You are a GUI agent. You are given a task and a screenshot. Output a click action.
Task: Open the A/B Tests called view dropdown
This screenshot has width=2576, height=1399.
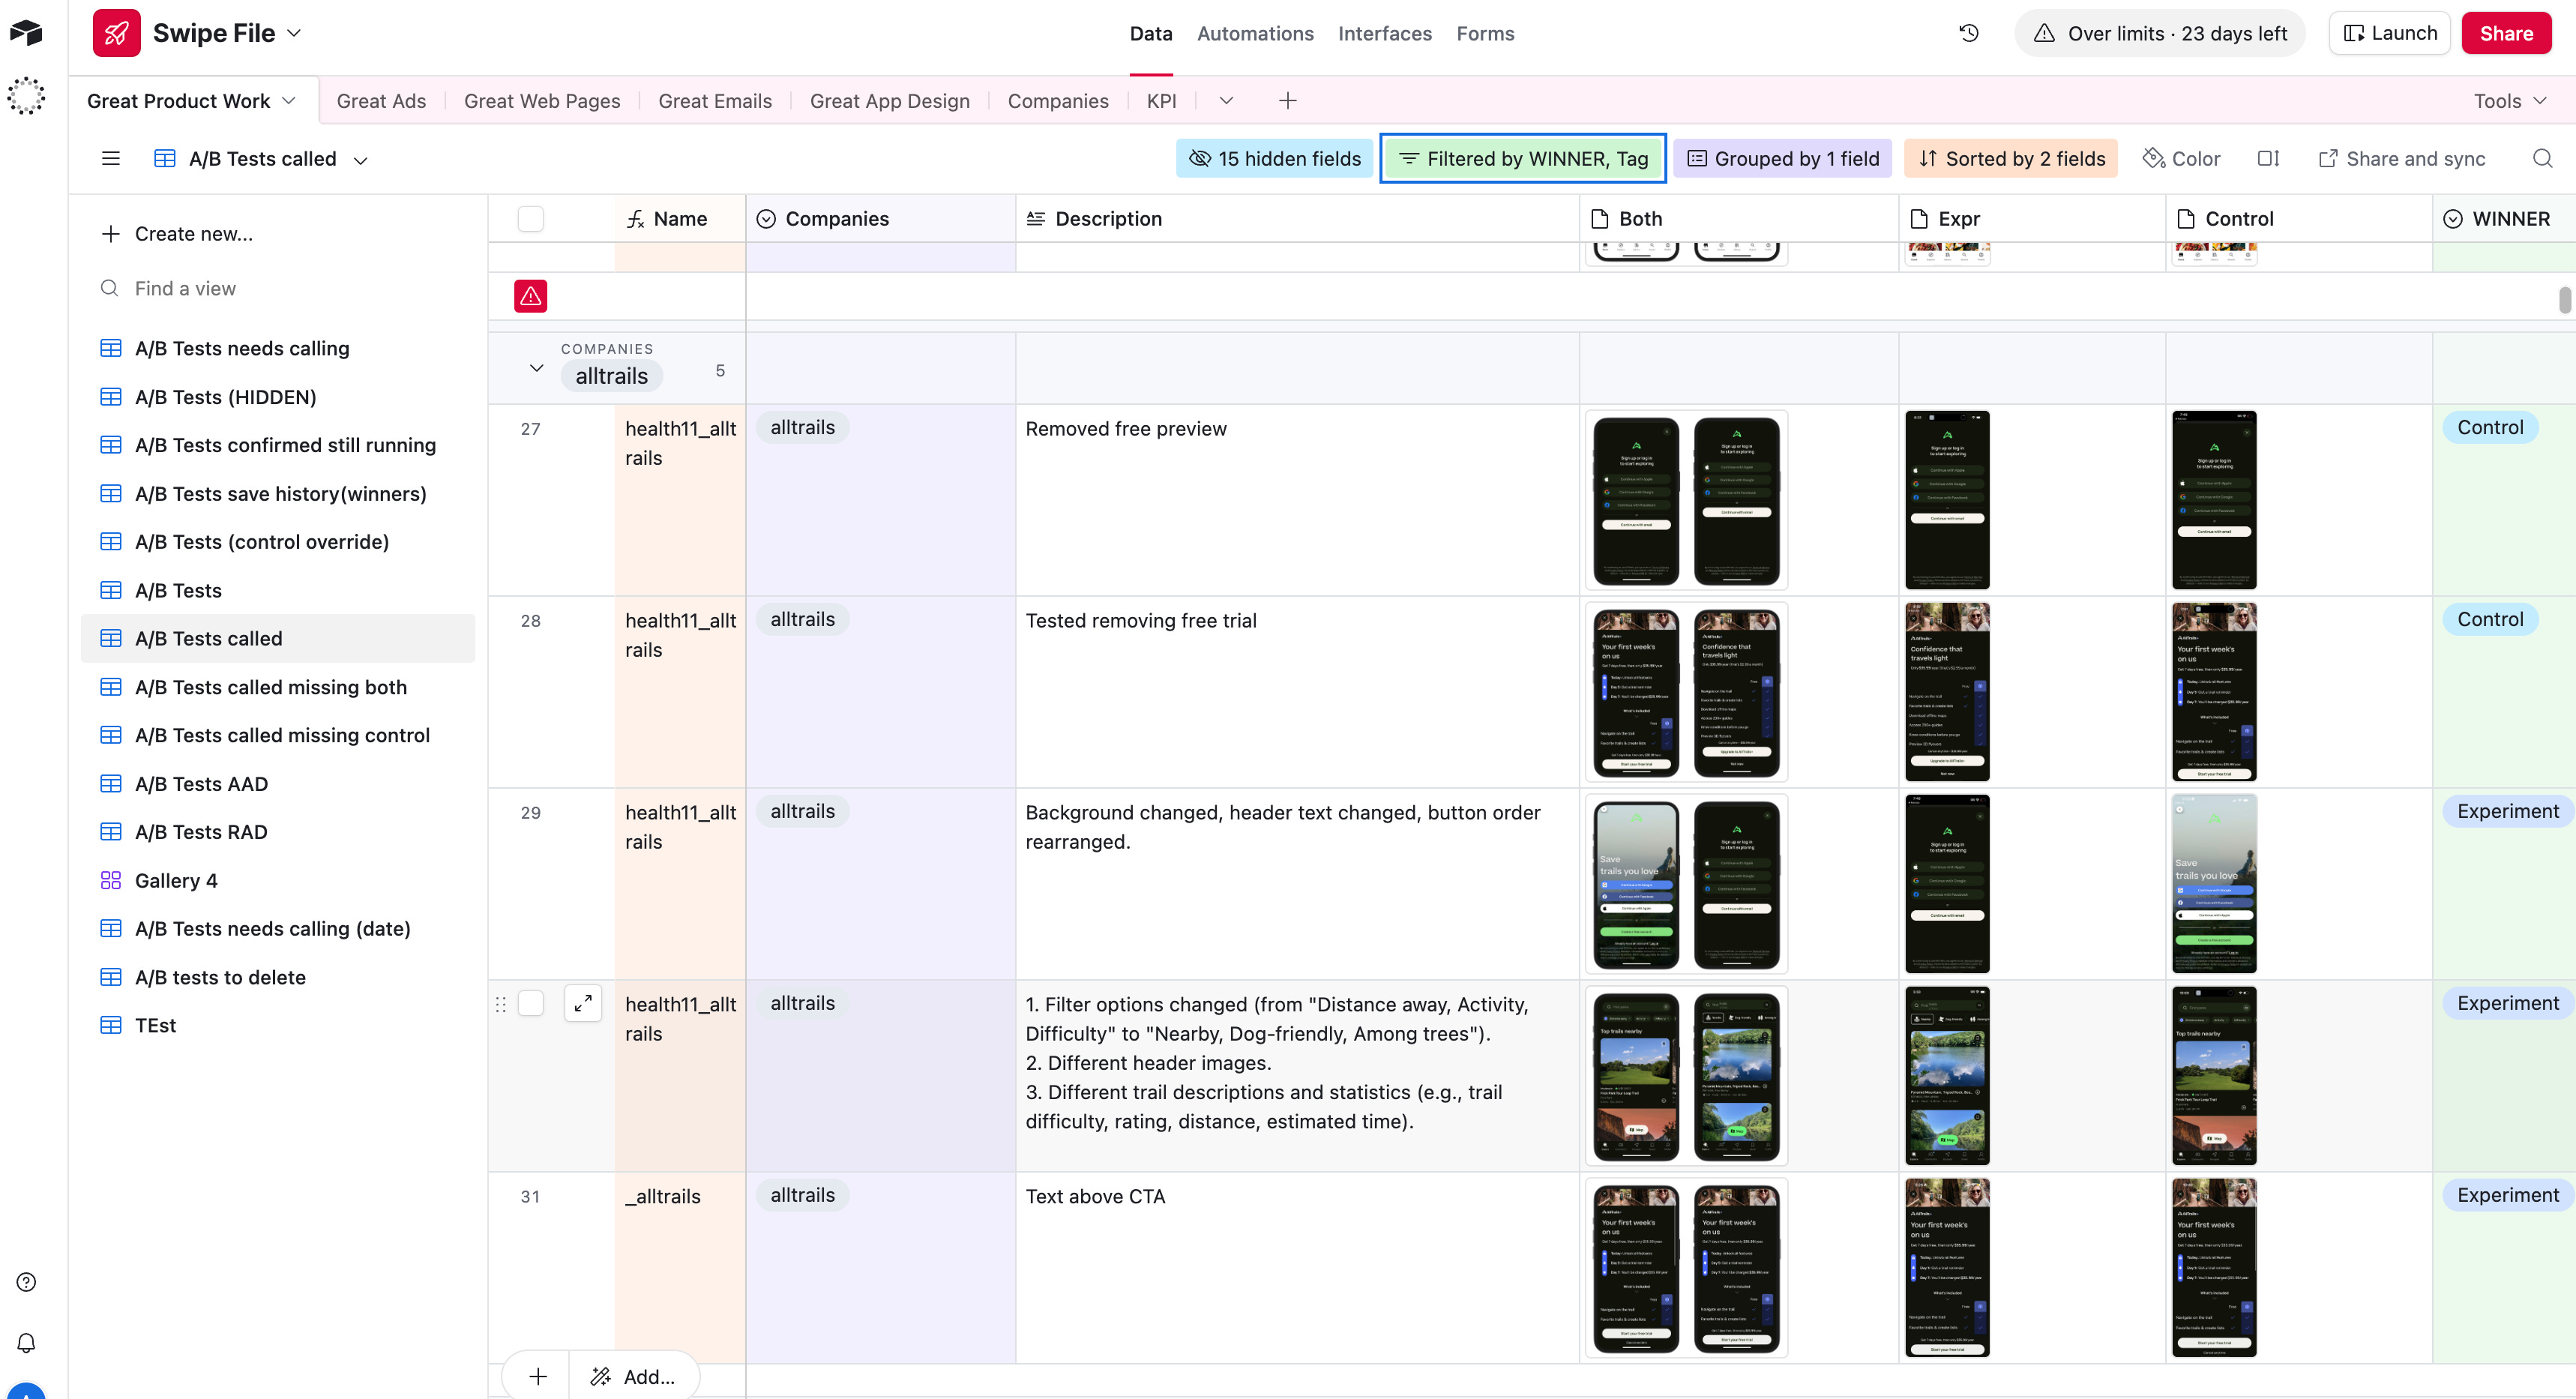361,160
